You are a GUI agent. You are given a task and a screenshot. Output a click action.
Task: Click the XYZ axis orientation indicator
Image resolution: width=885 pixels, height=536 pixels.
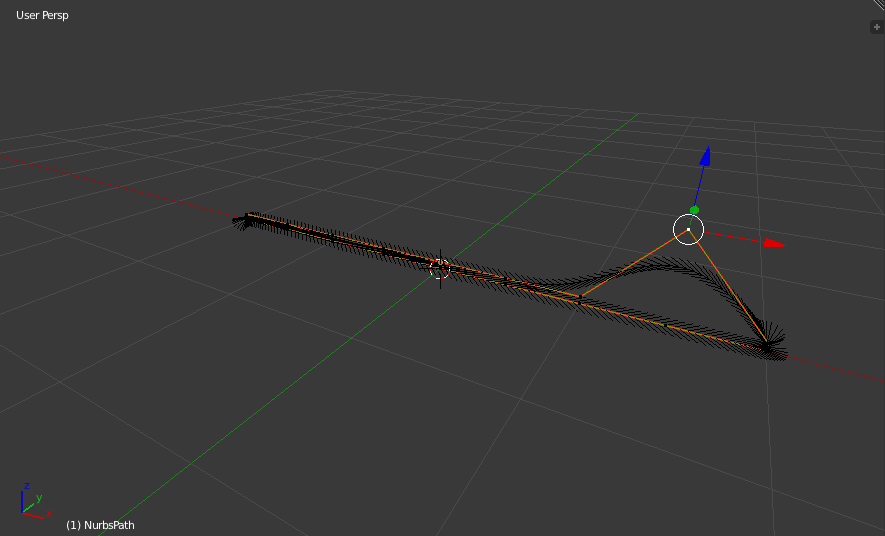pos(35,500)
